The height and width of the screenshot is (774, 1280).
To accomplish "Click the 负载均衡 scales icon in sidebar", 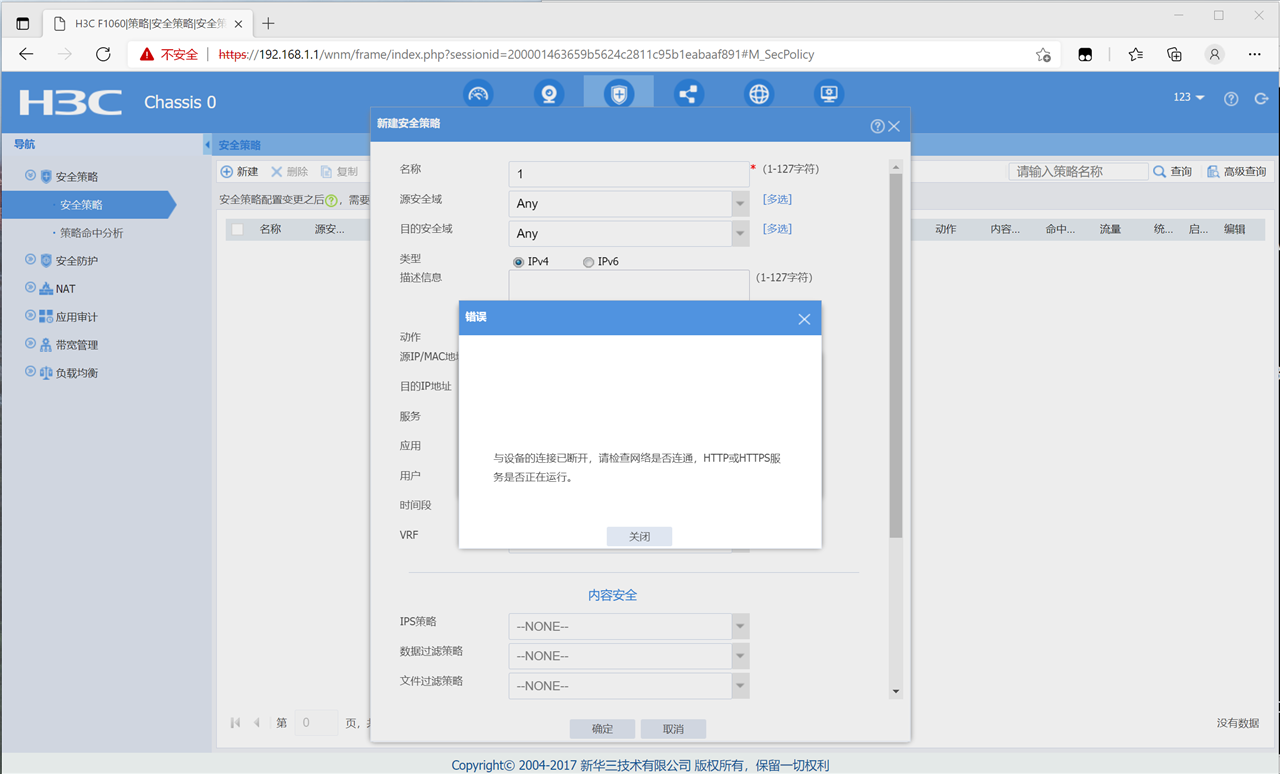I will [46, 373].
